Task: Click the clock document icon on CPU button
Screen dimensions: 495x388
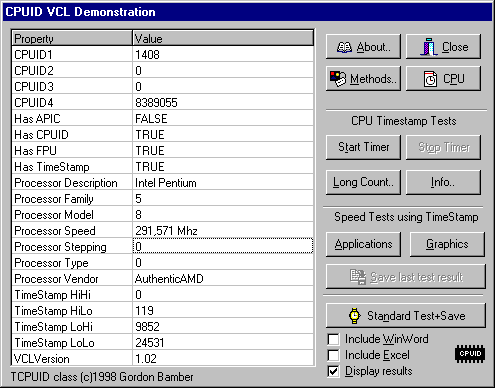Action: tap(430, 79)
